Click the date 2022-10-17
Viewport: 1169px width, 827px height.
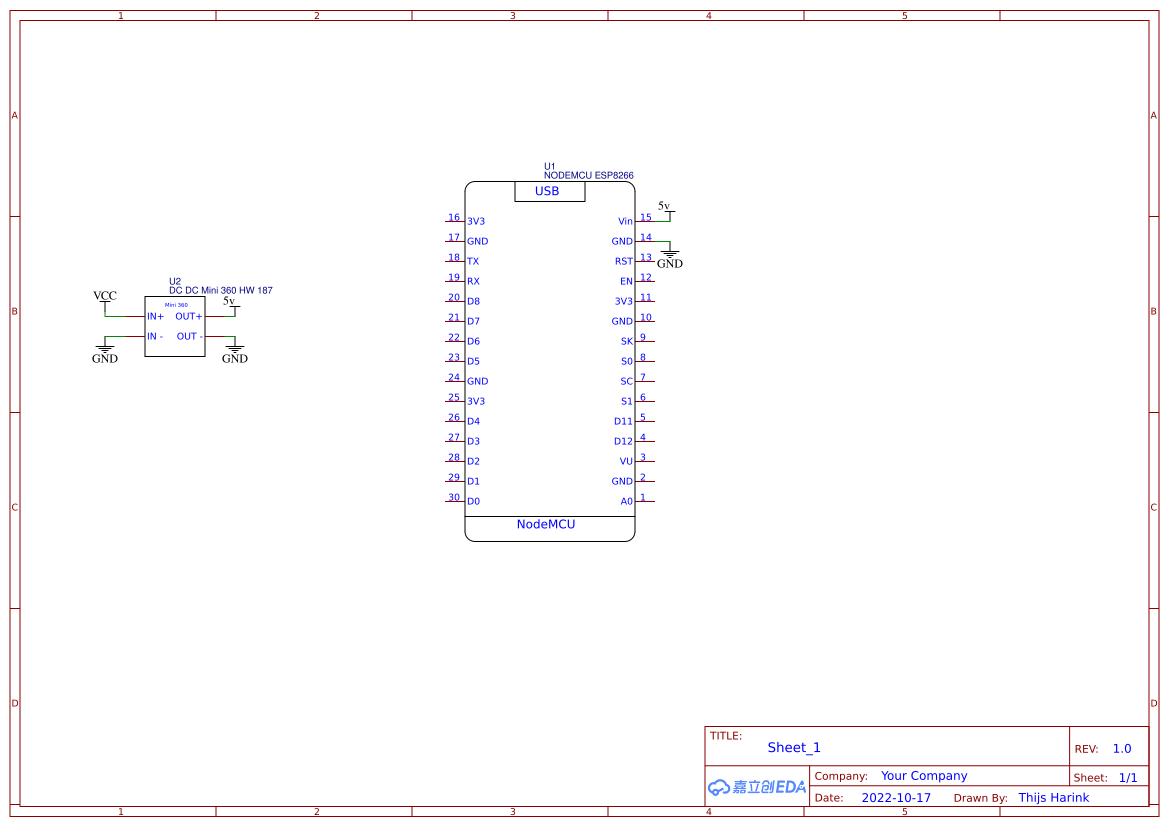coord(897,797)
